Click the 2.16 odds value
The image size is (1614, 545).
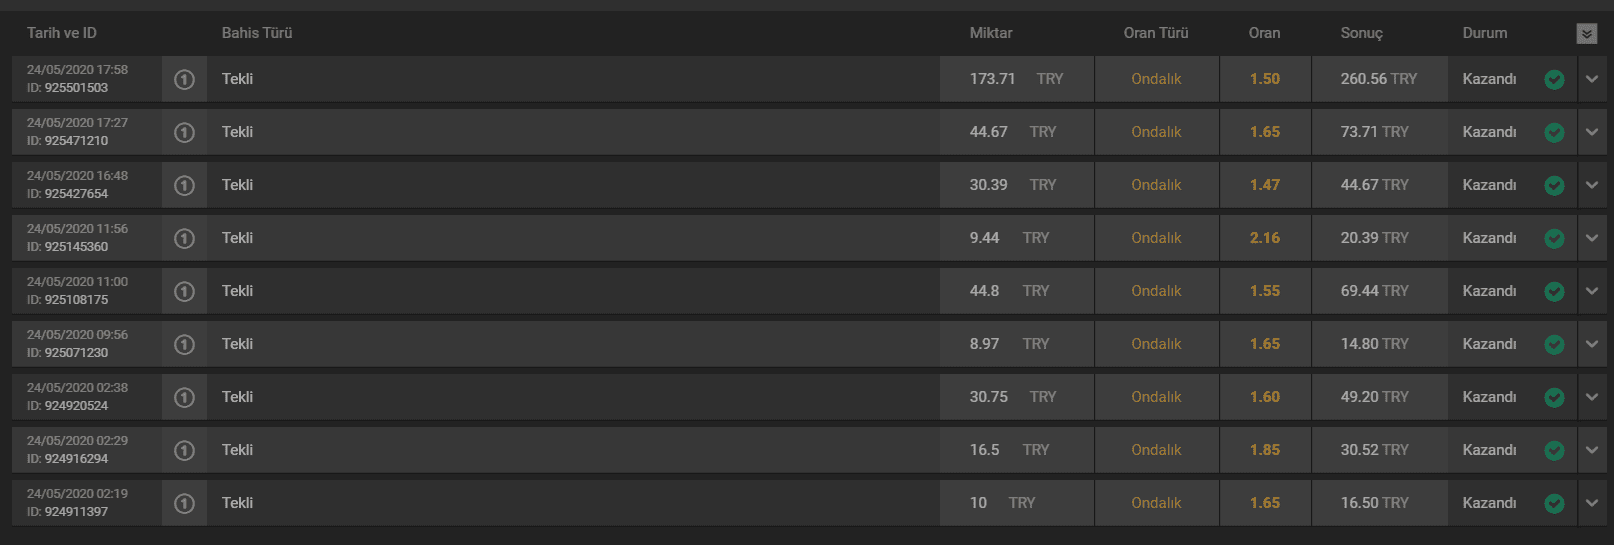[1265, 238]
